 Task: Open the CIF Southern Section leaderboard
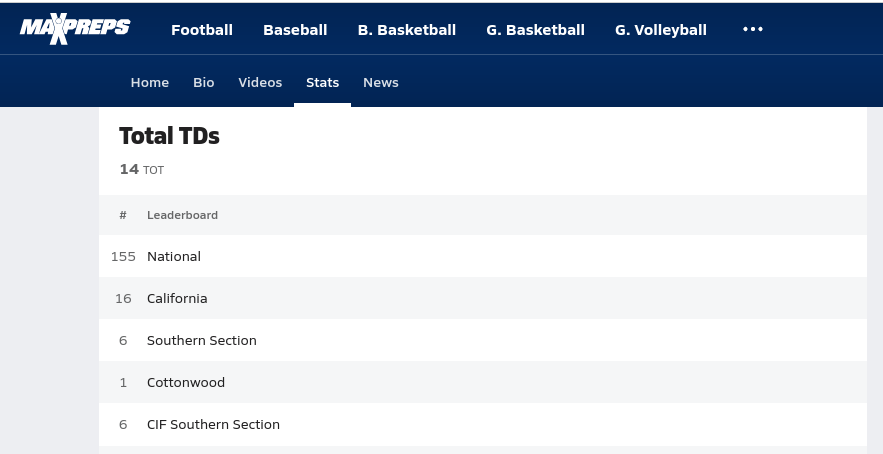(213, 425)
